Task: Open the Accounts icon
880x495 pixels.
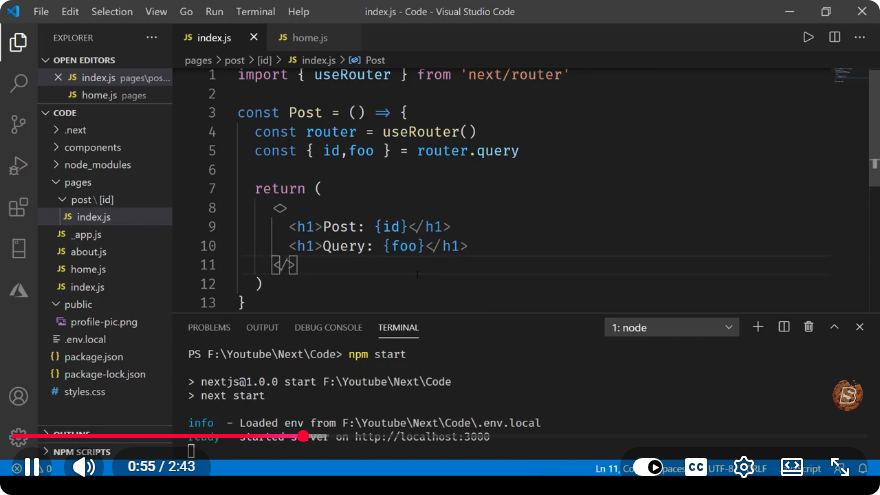Action: pyautogui.click(x=19, y=396)
